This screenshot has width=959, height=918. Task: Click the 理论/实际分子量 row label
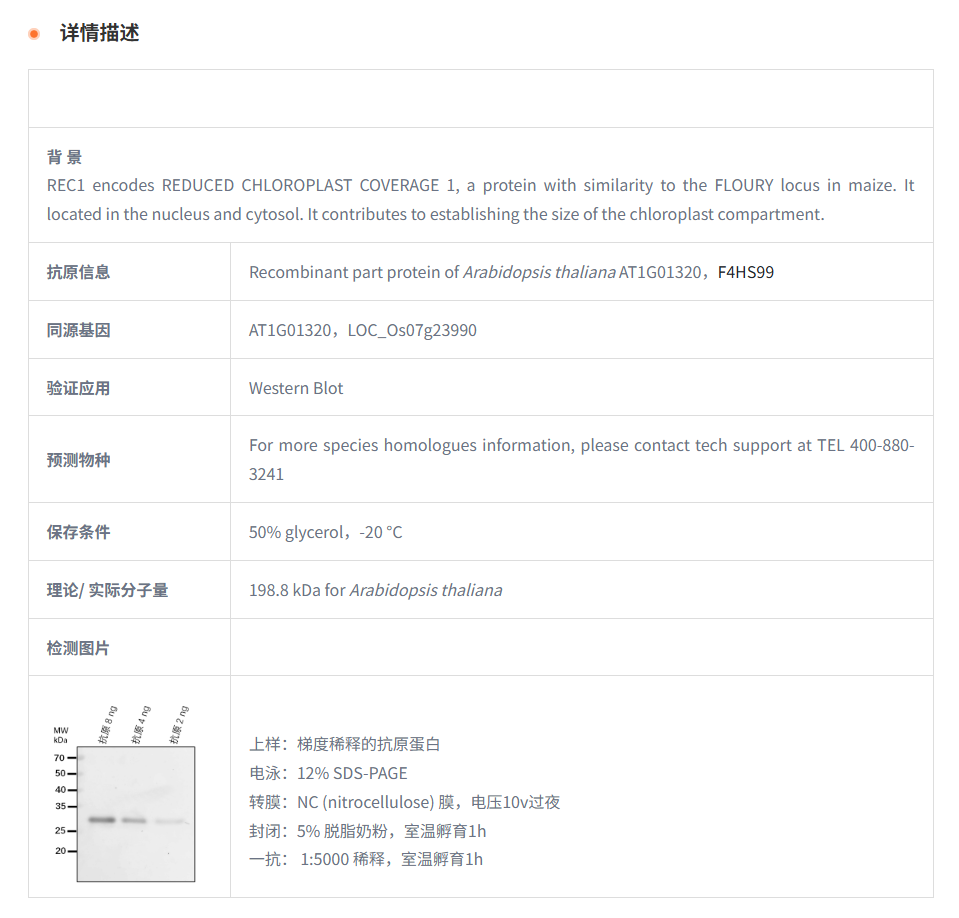pyautogui.click(x=108, y=590)
